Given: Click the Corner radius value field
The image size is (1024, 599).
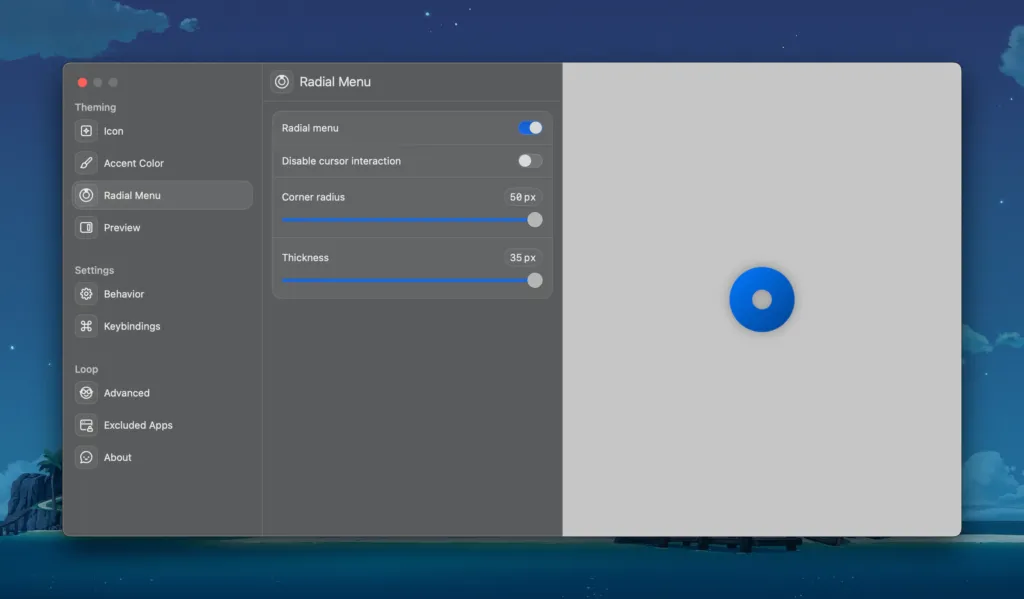Looking at the screenshot, I should tap(522, 197).
